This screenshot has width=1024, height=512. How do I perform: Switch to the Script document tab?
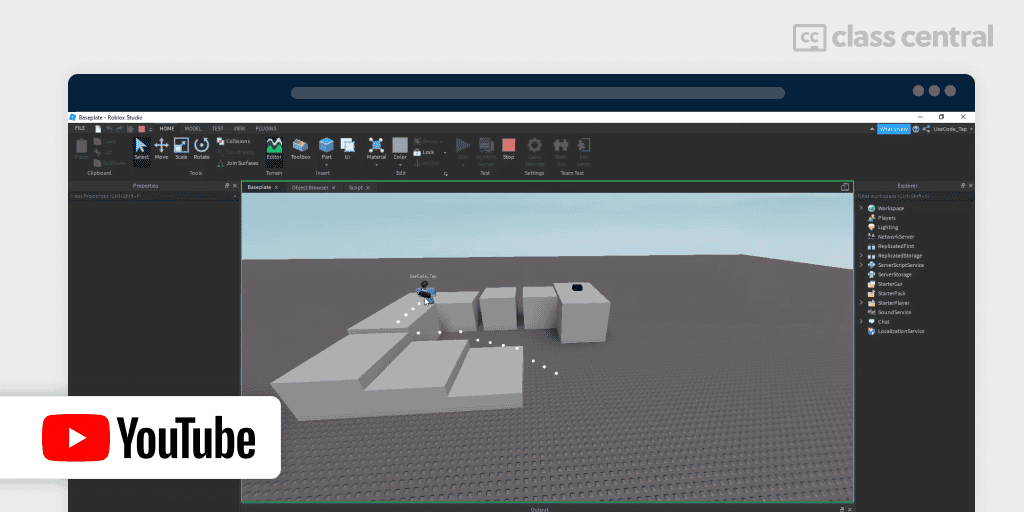[356, 187]
